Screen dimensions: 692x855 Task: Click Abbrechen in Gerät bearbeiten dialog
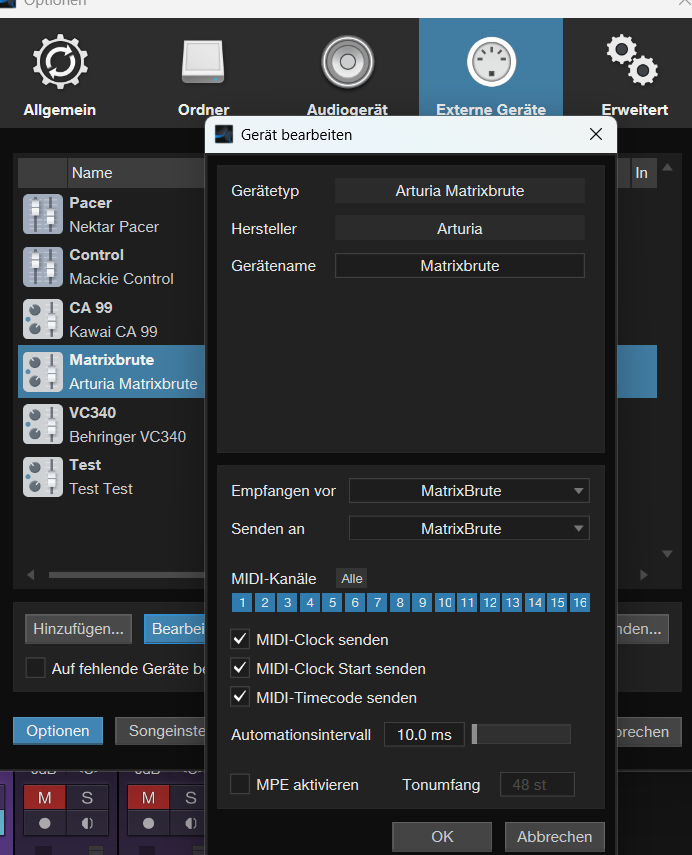click(x=555, y=836)
